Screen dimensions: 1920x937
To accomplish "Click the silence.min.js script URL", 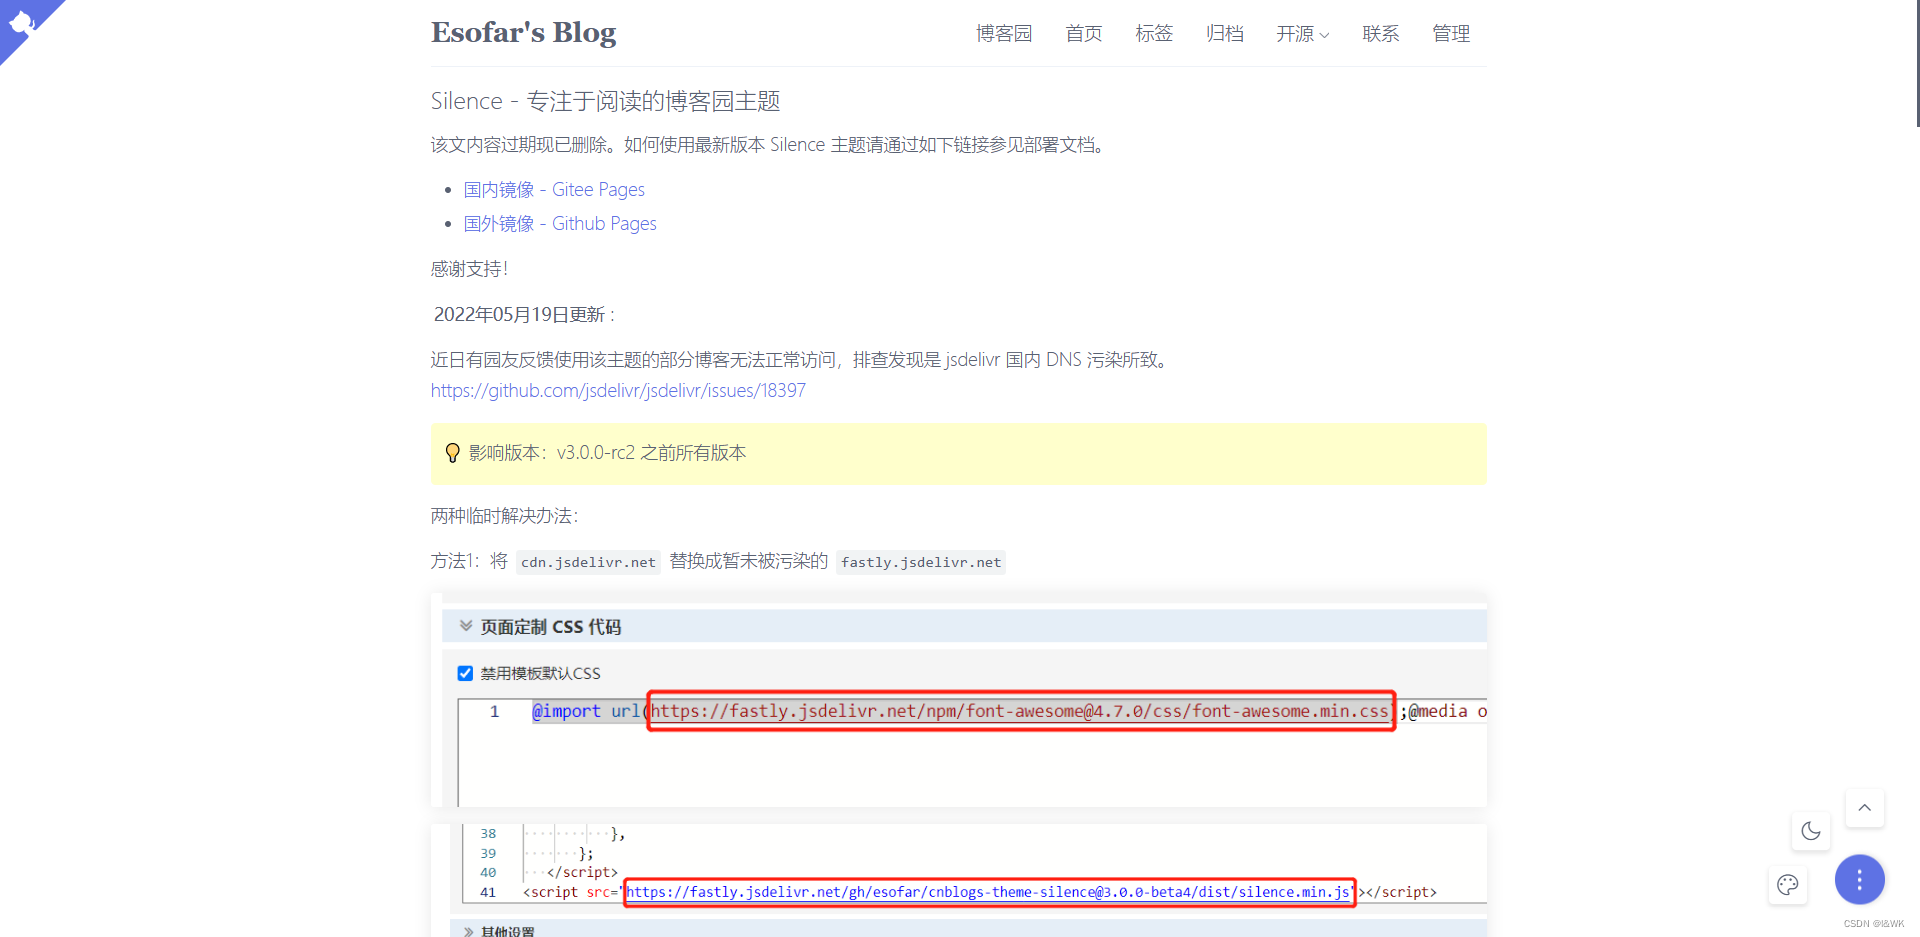I will pyautogui.click(x=990, y=892).
